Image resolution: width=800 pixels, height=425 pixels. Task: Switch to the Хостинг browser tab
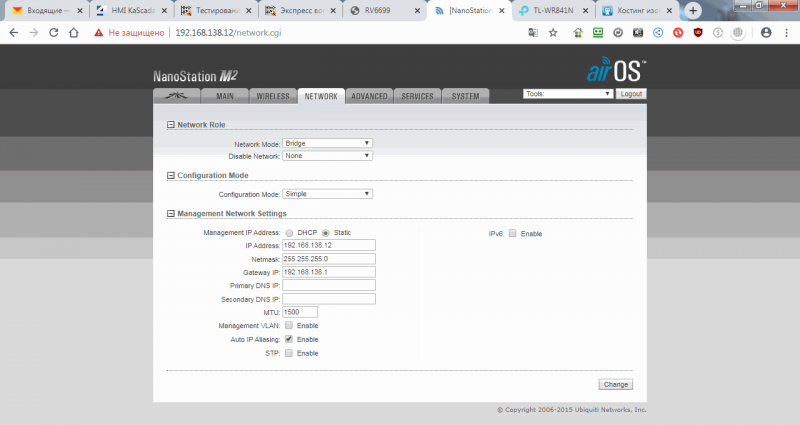pos(638,10)
